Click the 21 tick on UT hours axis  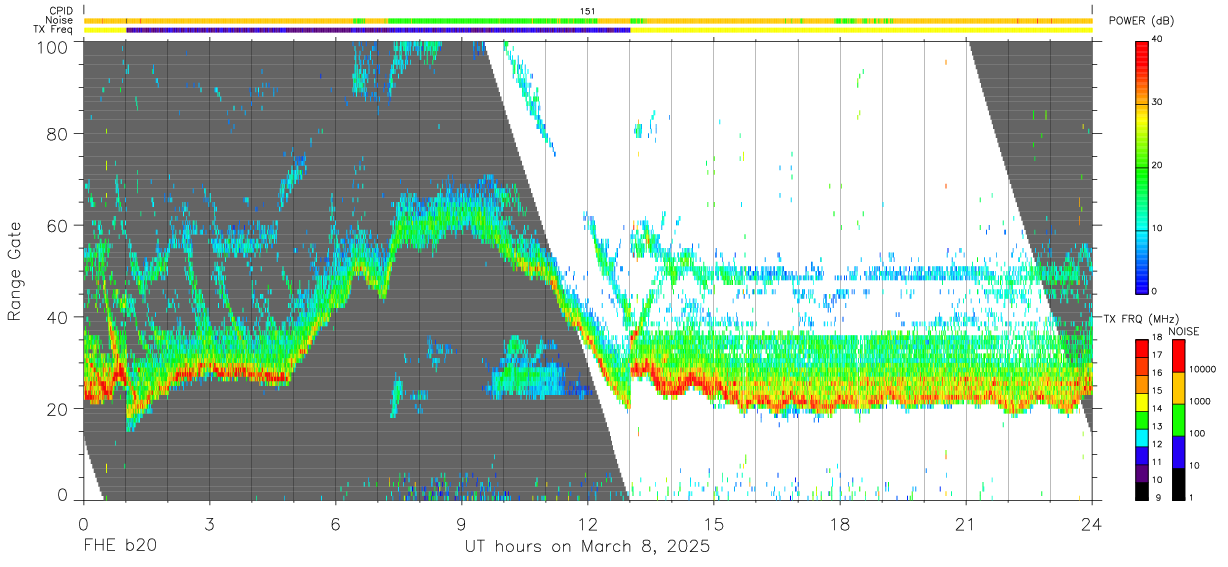click(965, 523)
